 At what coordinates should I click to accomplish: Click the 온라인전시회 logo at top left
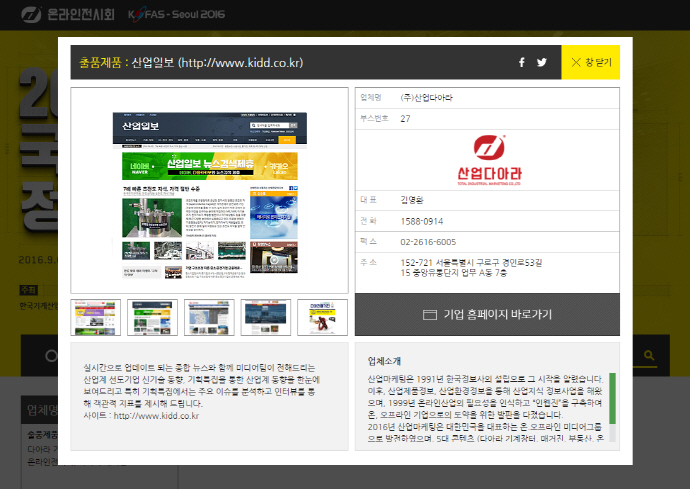(x=66, y=15)
